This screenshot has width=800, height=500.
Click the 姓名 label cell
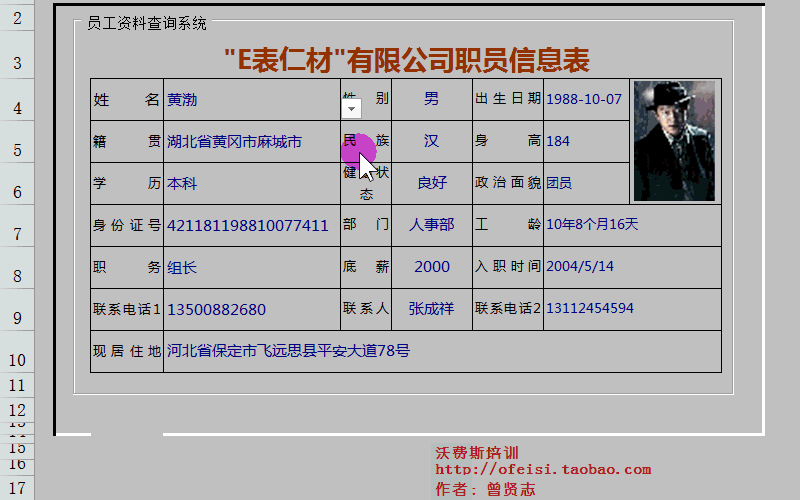point(127,99)
